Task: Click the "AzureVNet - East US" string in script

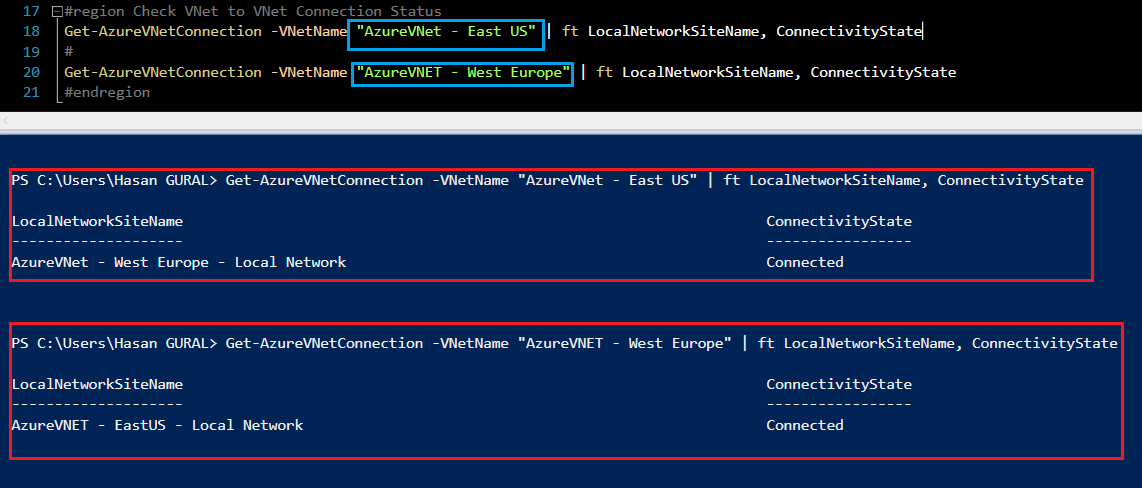Action: tap(446, 31)
